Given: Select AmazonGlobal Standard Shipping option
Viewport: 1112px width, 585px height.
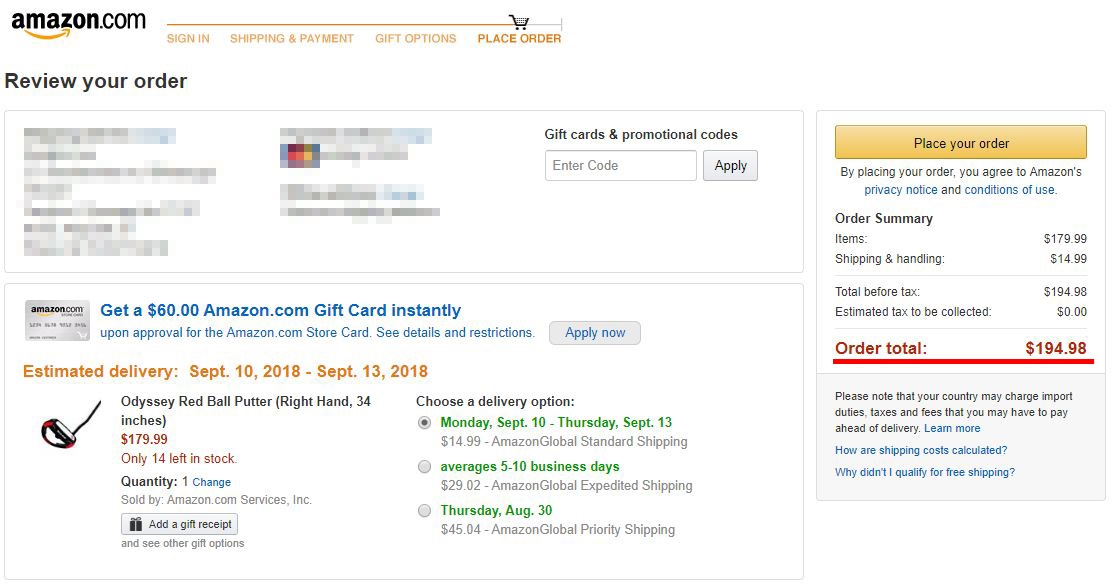Looking at the screenshot, I should click(425, 422).
